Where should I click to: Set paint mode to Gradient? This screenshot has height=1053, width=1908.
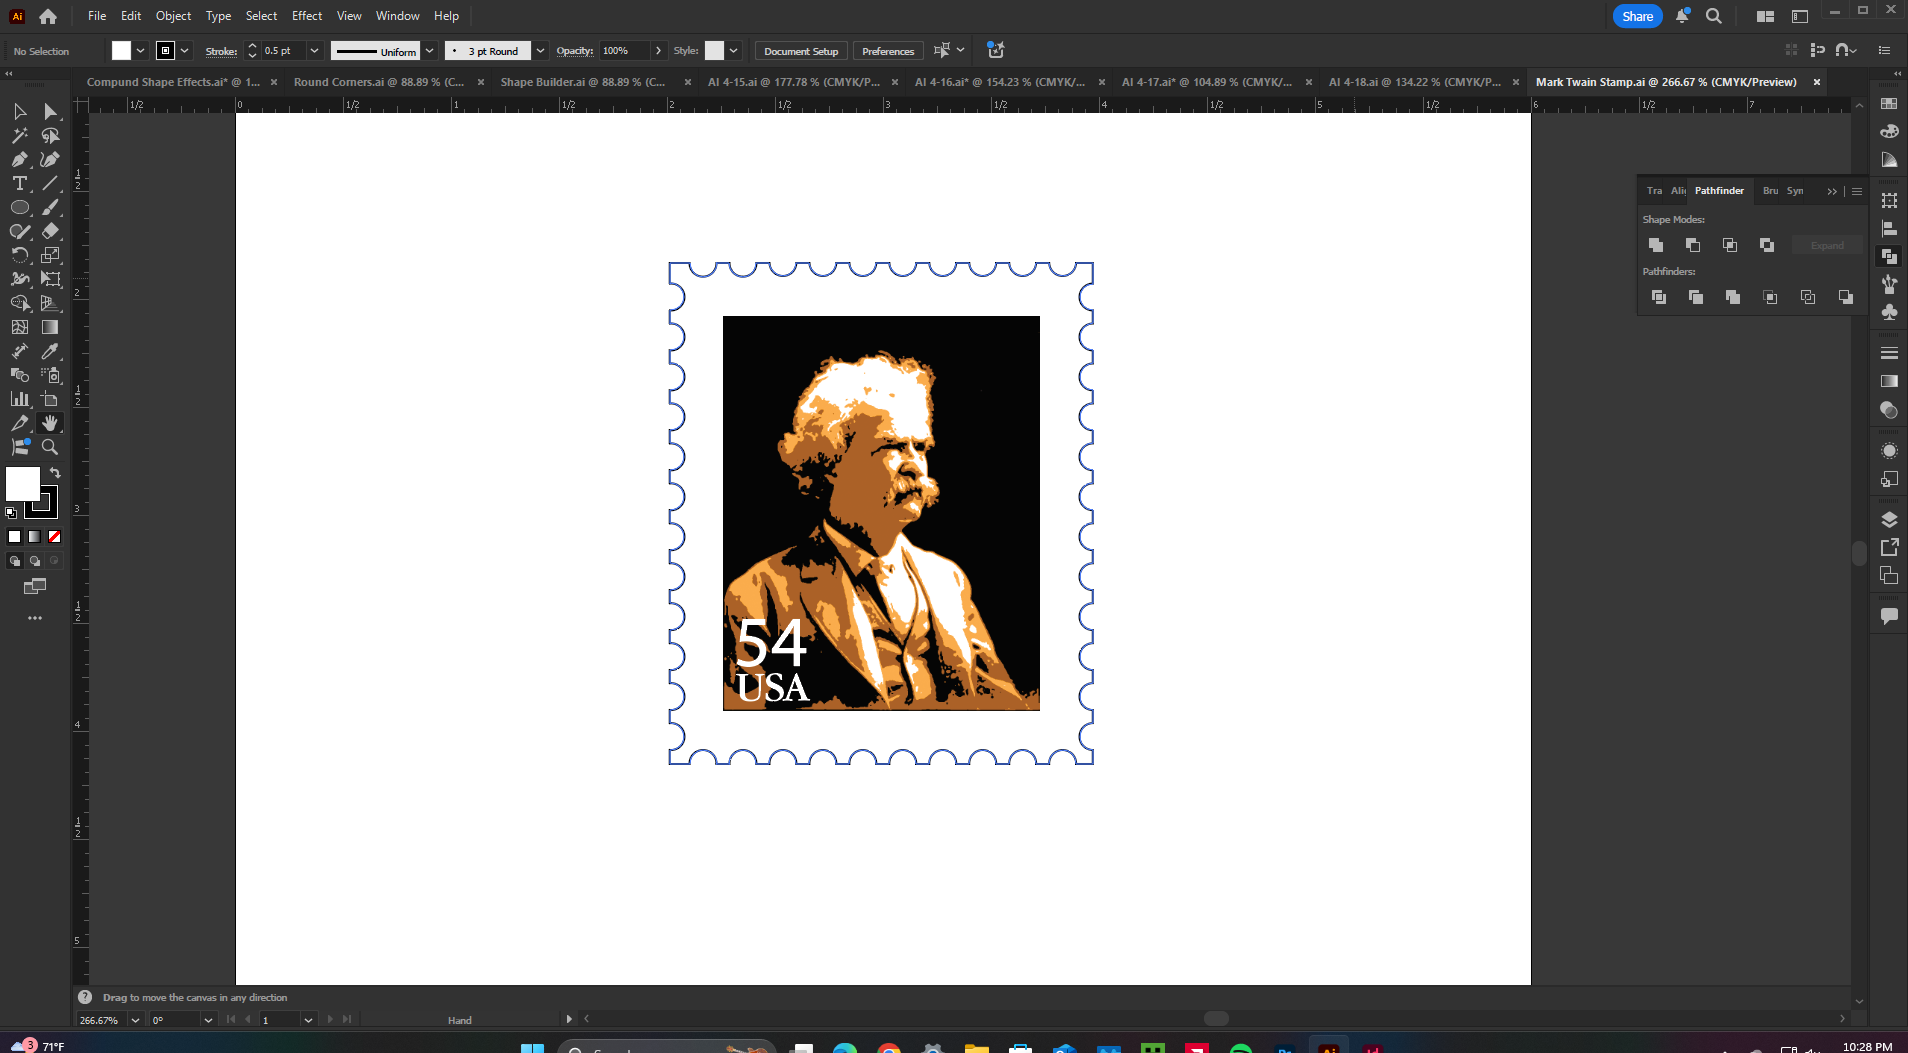(35, 537)
